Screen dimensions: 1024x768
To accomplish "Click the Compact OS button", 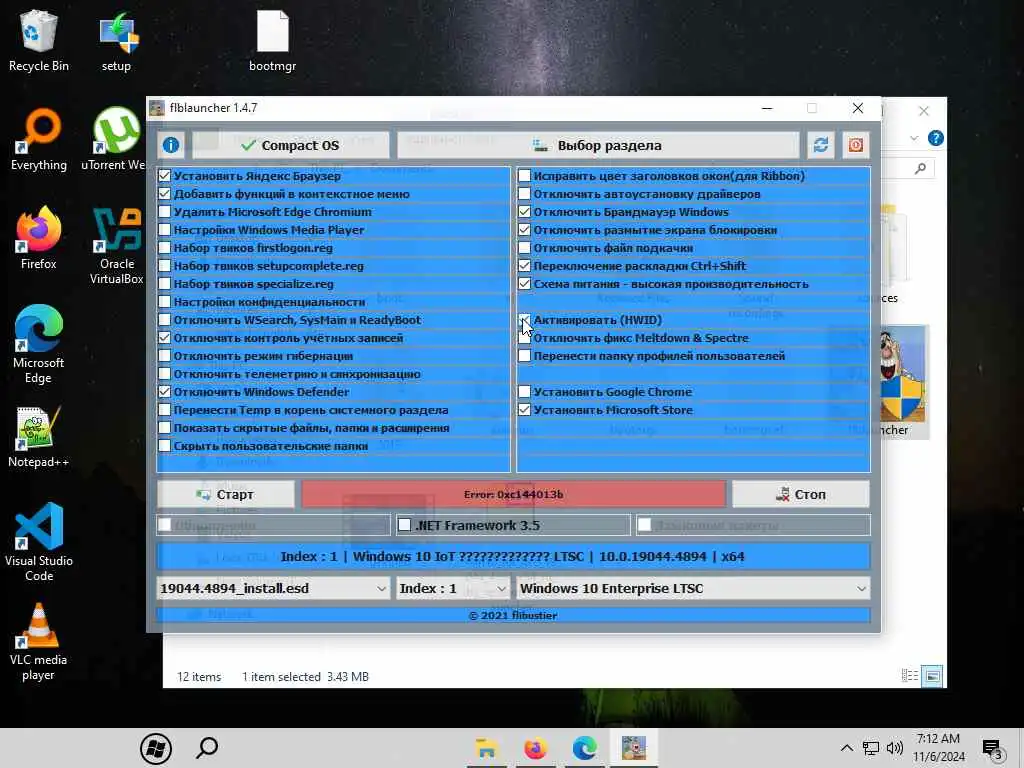I will coord(291,145).
